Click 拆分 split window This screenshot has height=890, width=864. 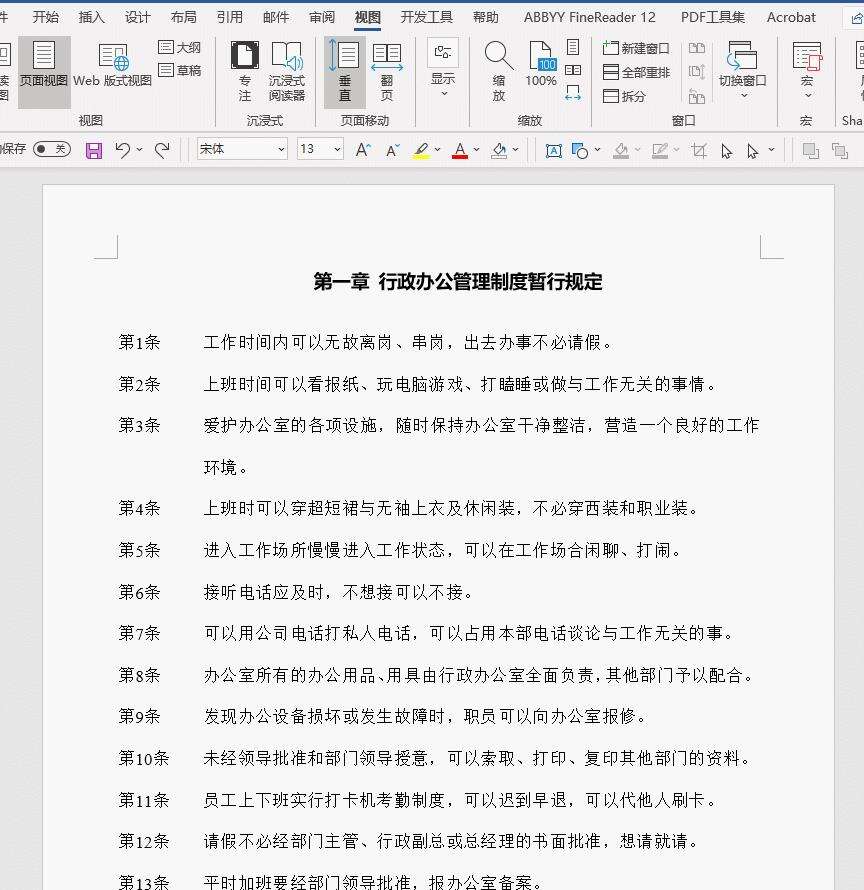coord(624,96)
